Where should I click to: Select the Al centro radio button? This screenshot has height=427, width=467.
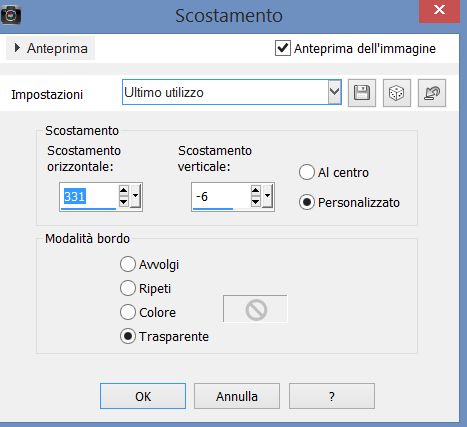(306, 172)
